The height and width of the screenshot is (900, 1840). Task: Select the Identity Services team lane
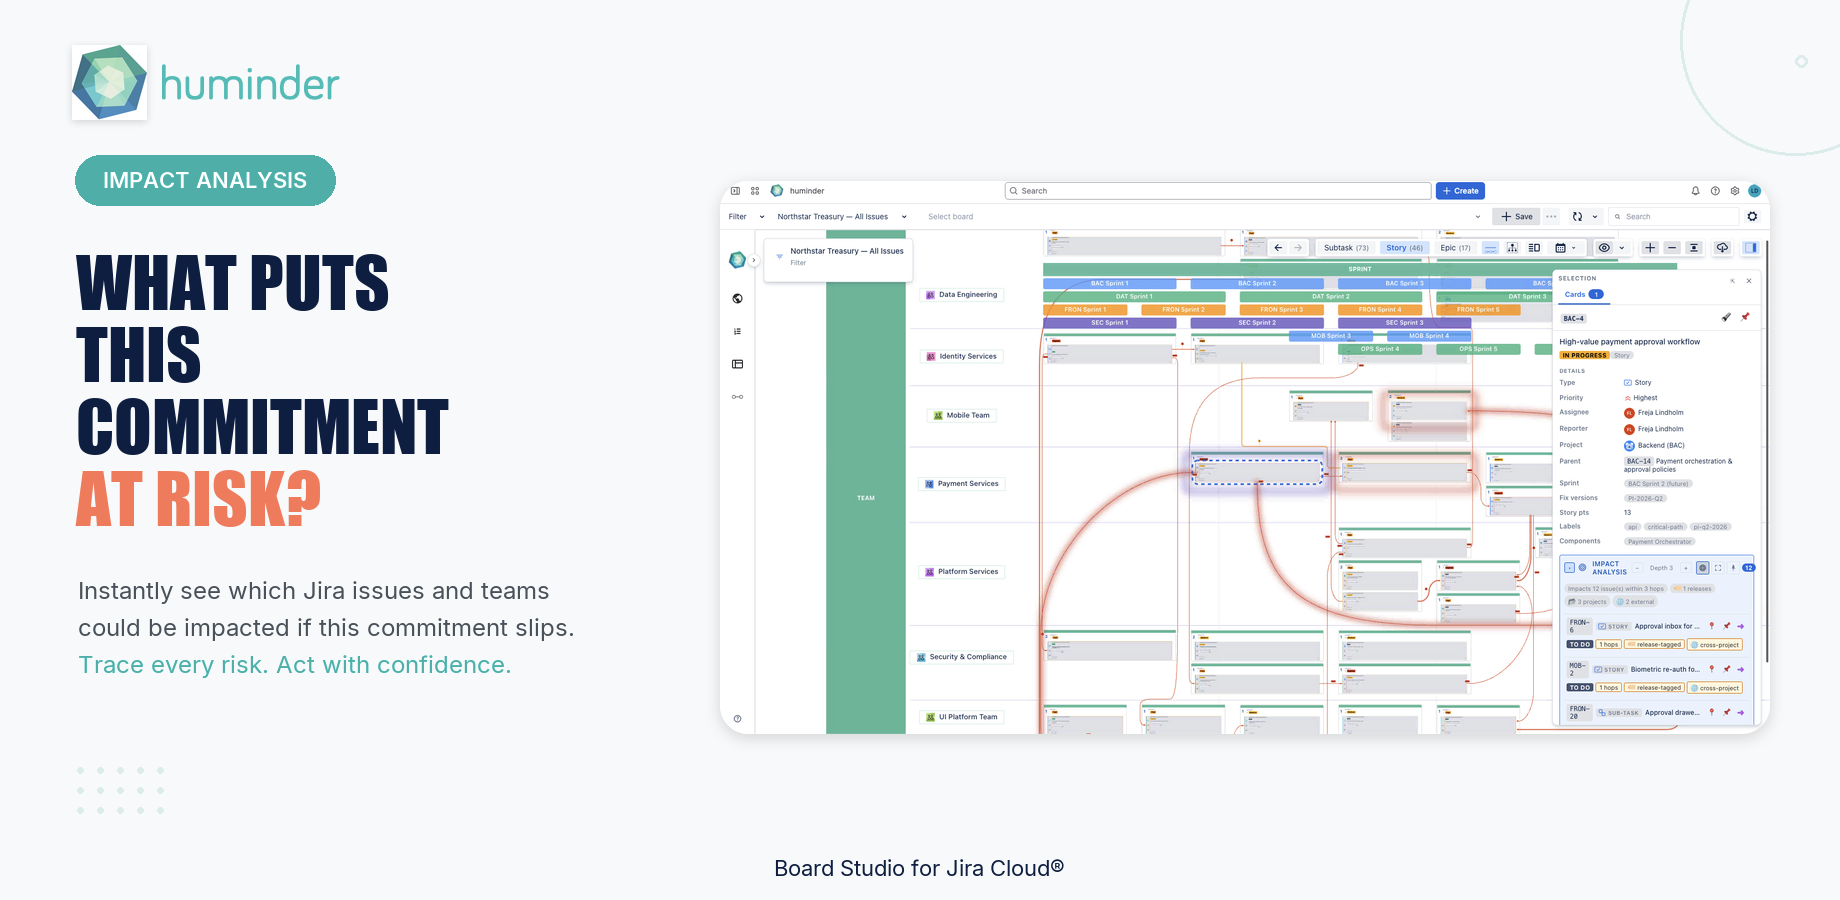coord(962,356)
